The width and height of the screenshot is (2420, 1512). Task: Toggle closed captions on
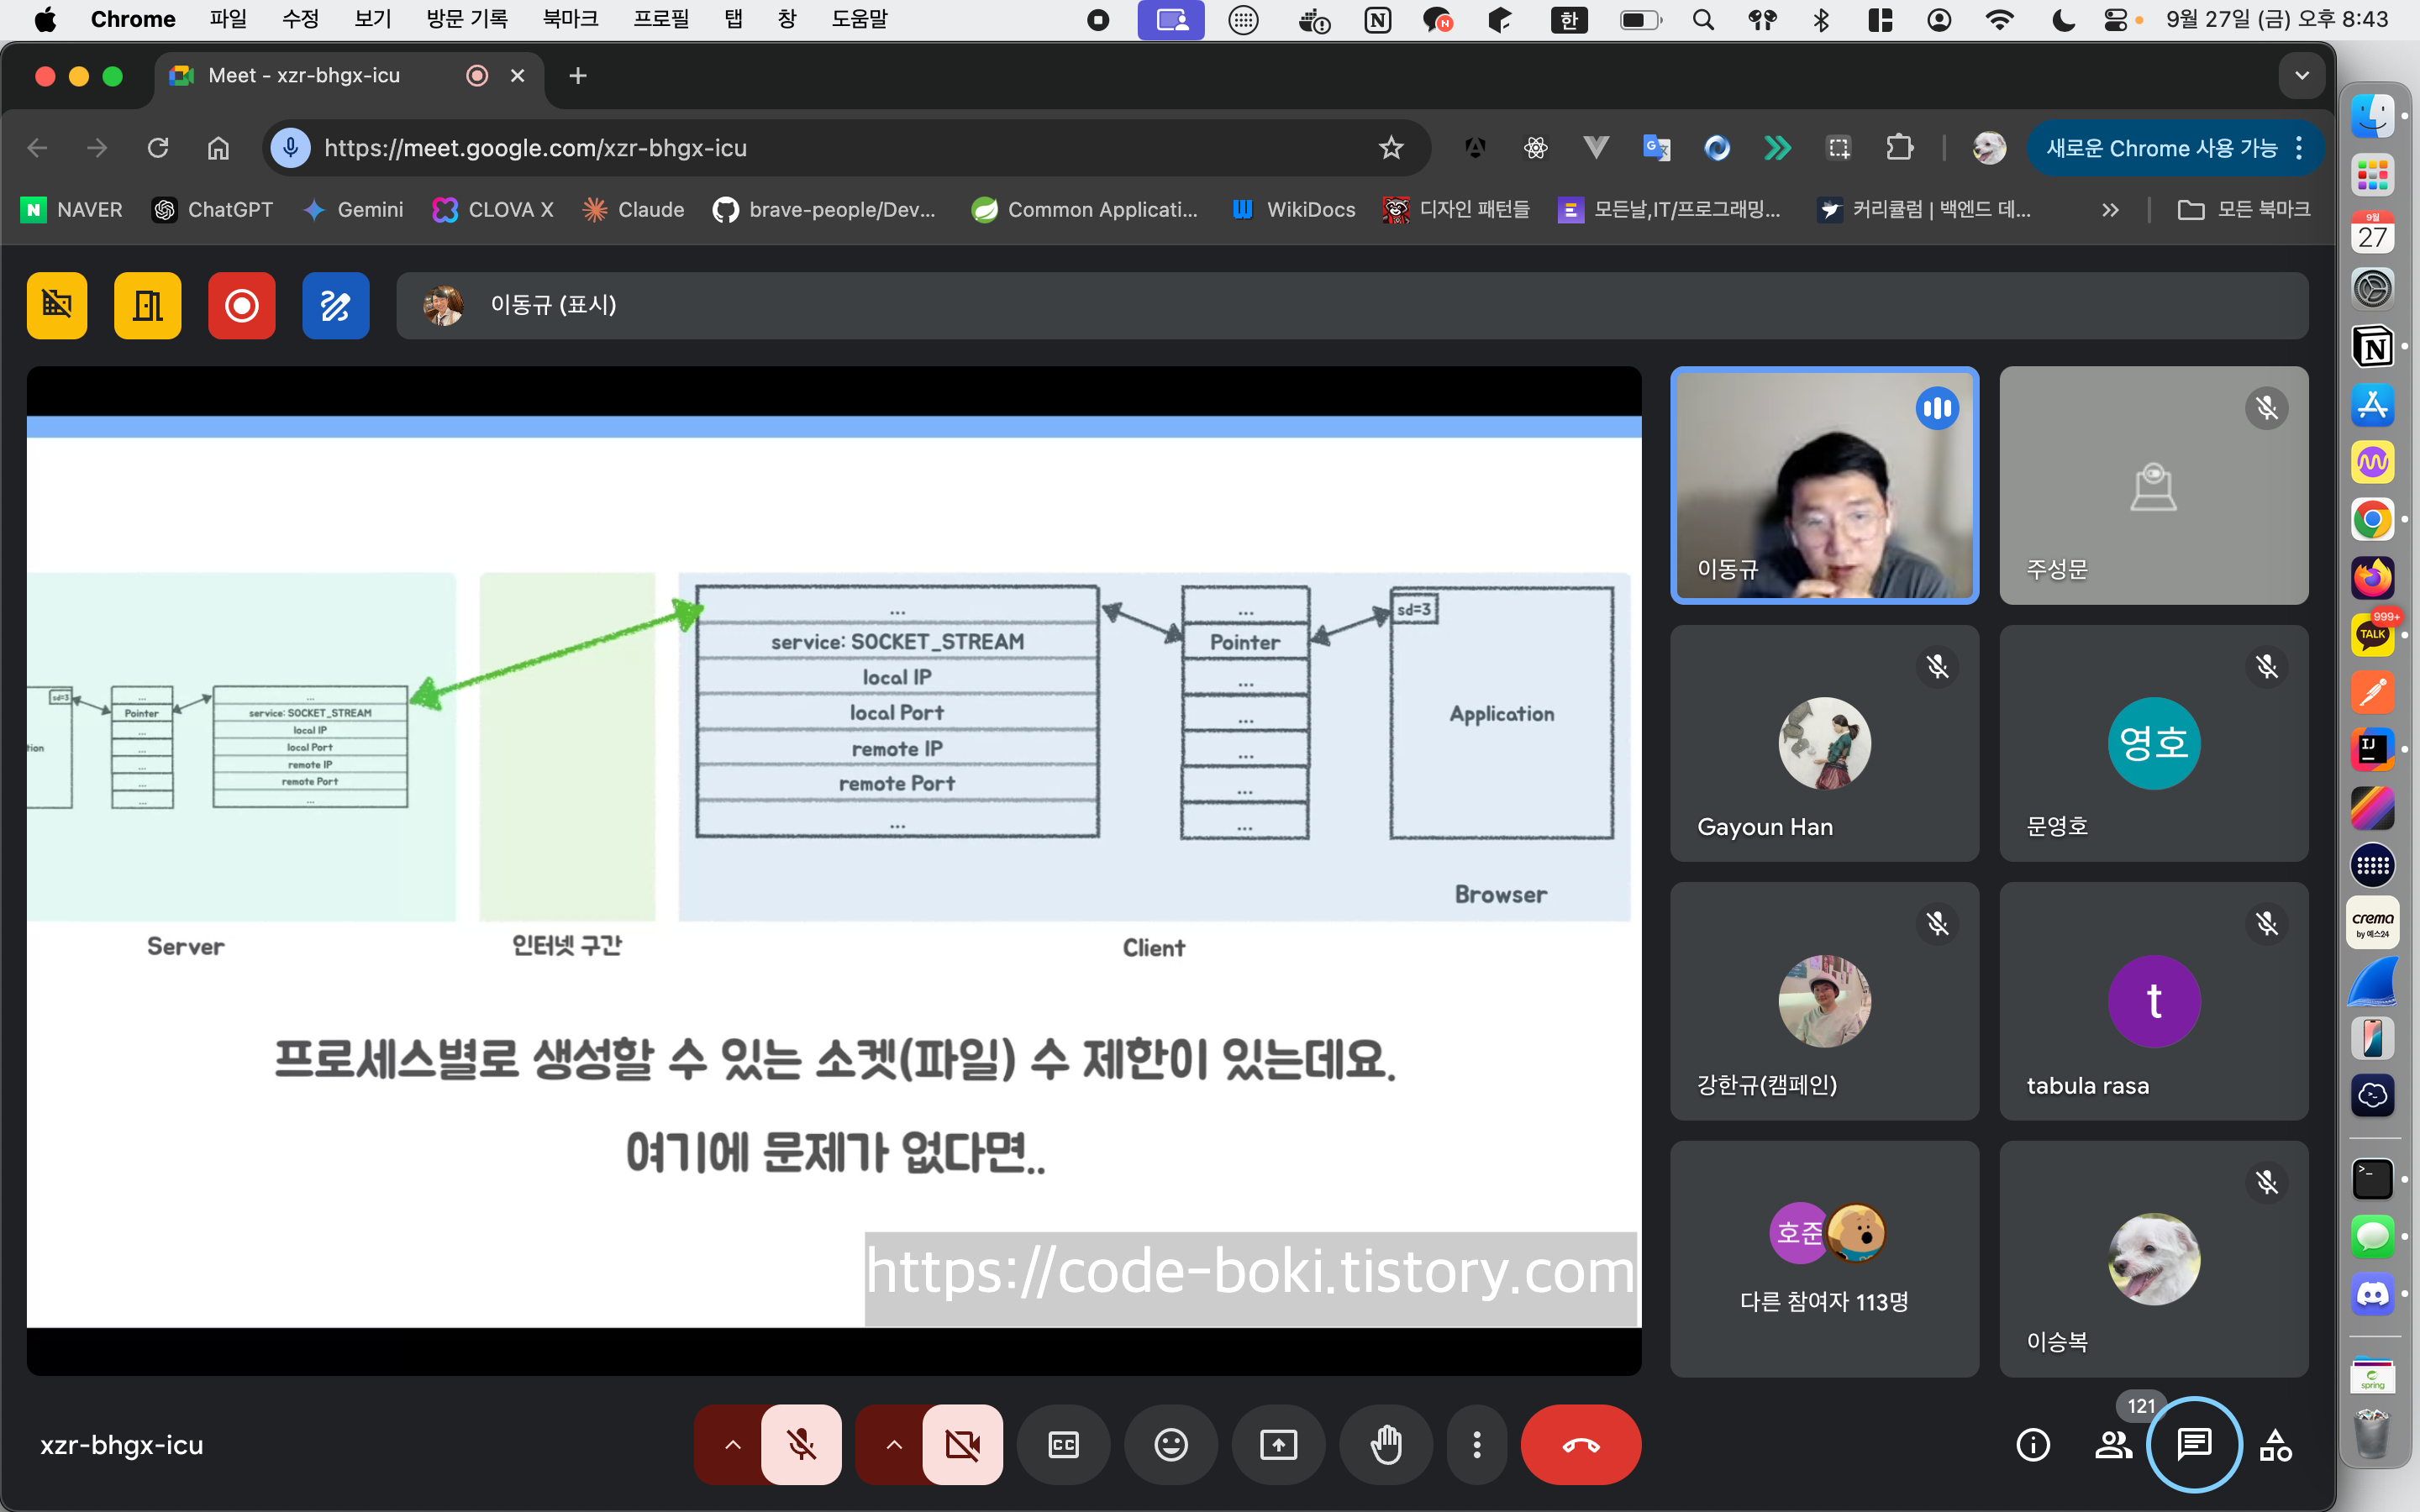click(1063, 1444)
